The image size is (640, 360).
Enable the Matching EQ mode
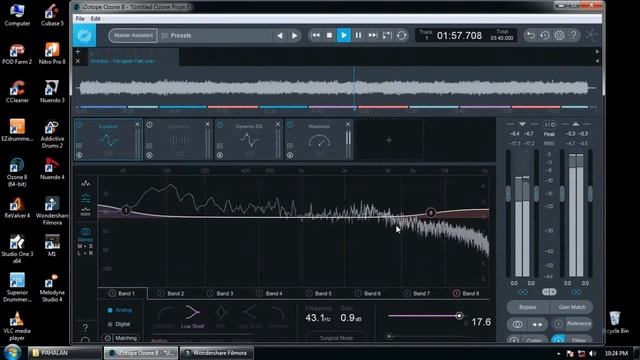121,338
